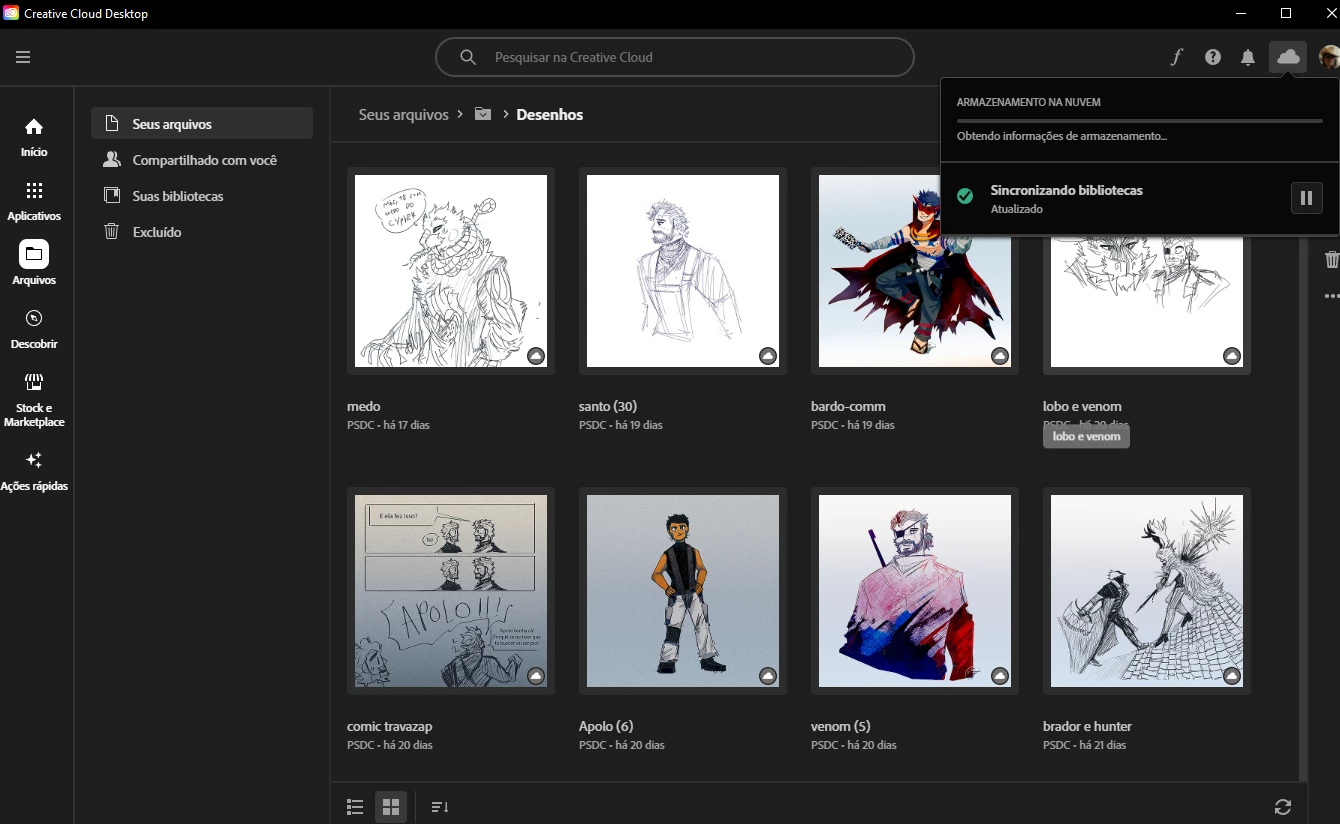Open the hamburger menu

pos(23,57)
